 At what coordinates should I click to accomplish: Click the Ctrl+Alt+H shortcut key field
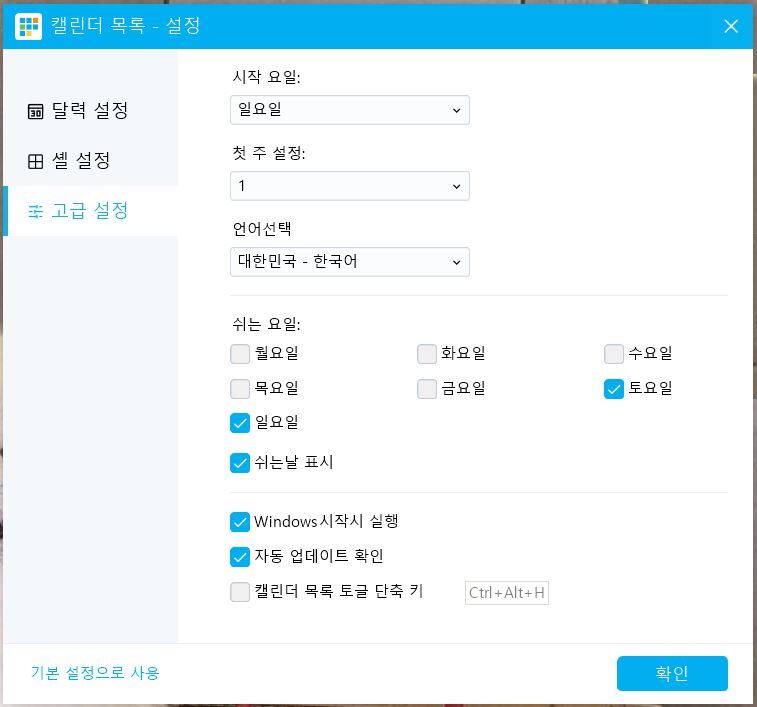pos(507,593)
